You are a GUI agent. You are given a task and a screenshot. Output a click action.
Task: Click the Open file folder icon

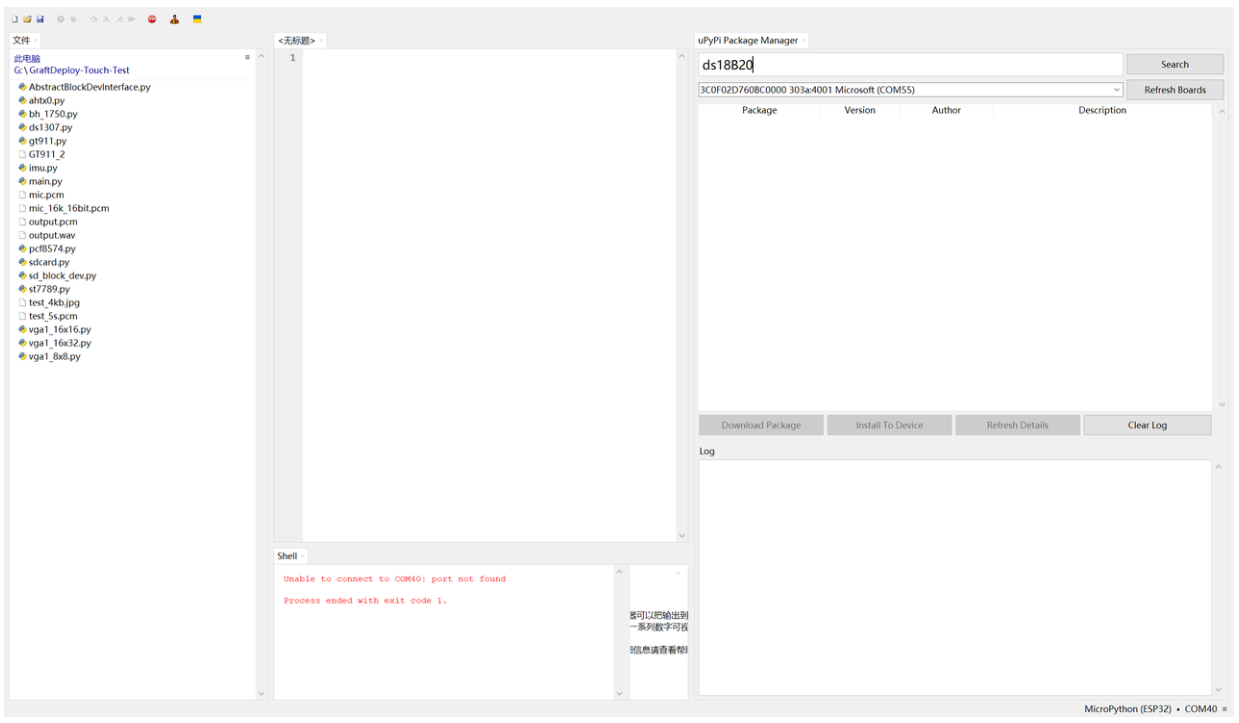click(28, 19)
